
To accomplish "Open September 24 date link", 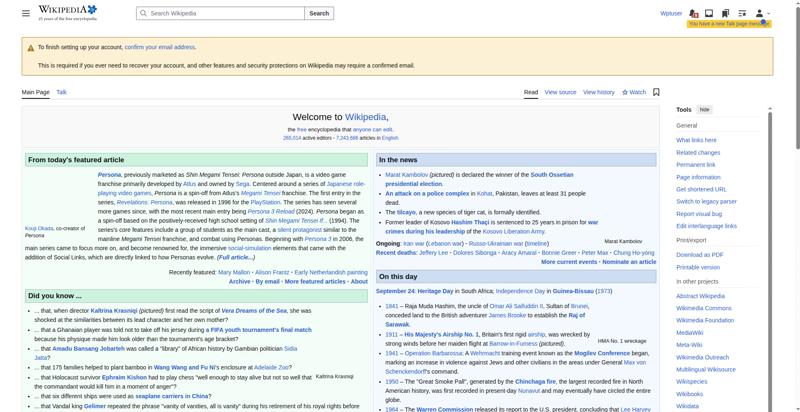I will pyautogui.click(x=395, y=291).
